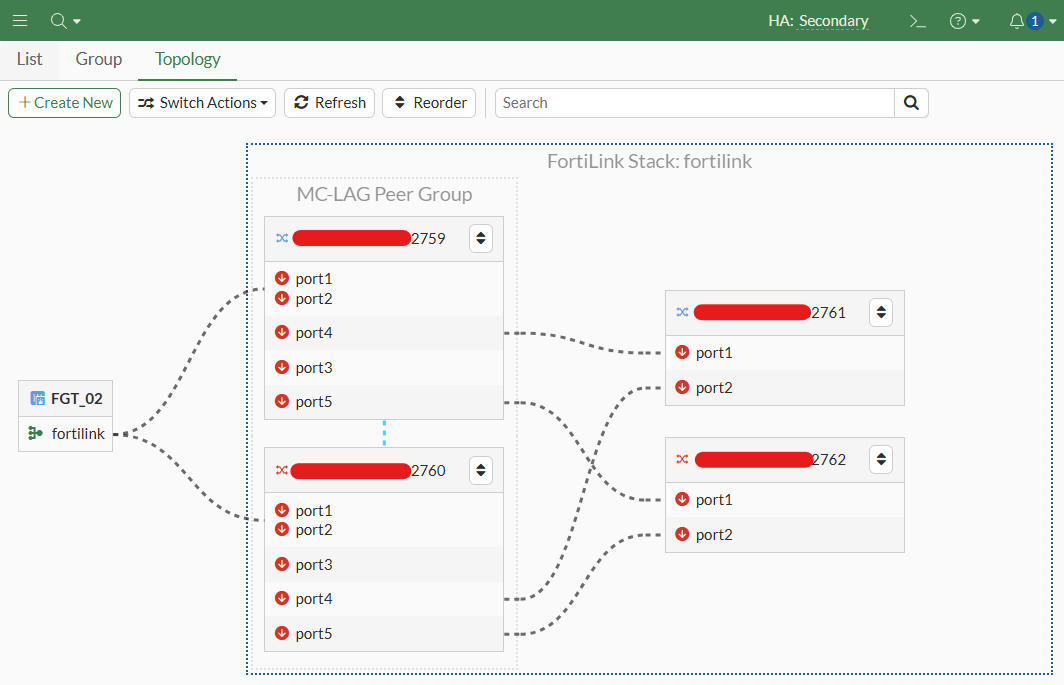Open the up-down selector for switch 2760
This screenshot has height=685, width=1064.
point(481,470)
